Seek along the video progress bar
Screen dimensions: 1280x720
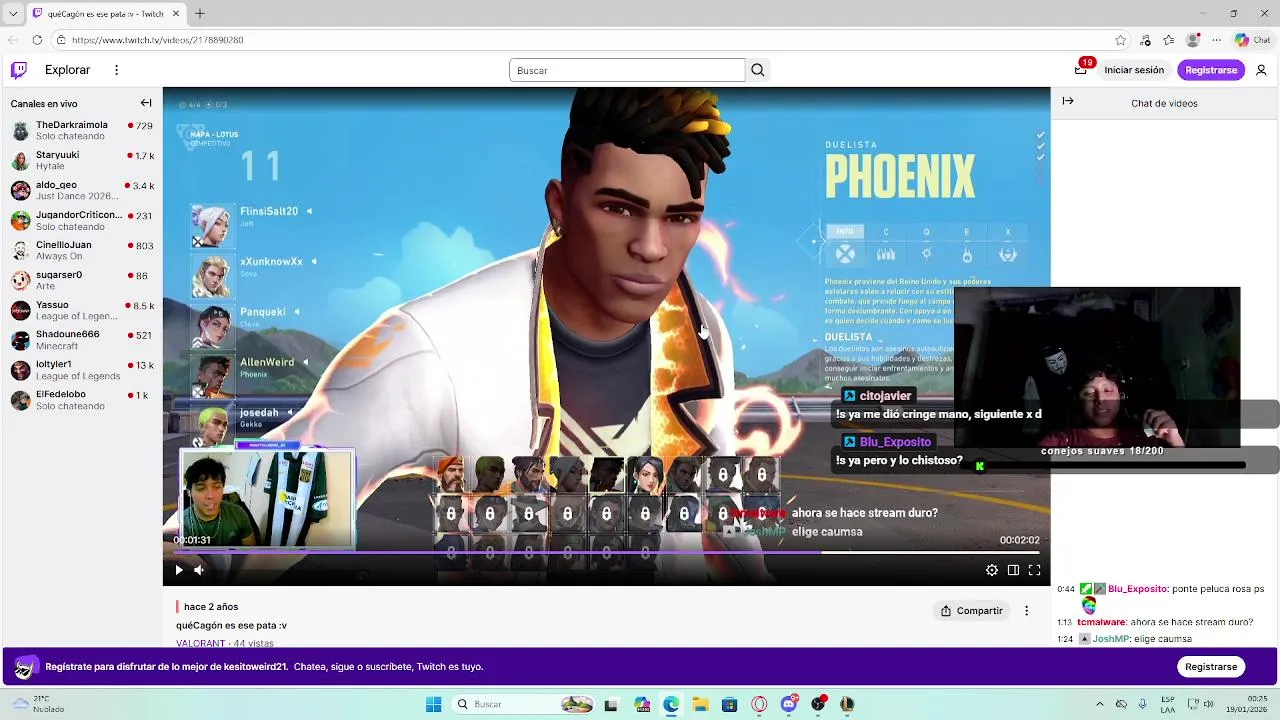606,552
